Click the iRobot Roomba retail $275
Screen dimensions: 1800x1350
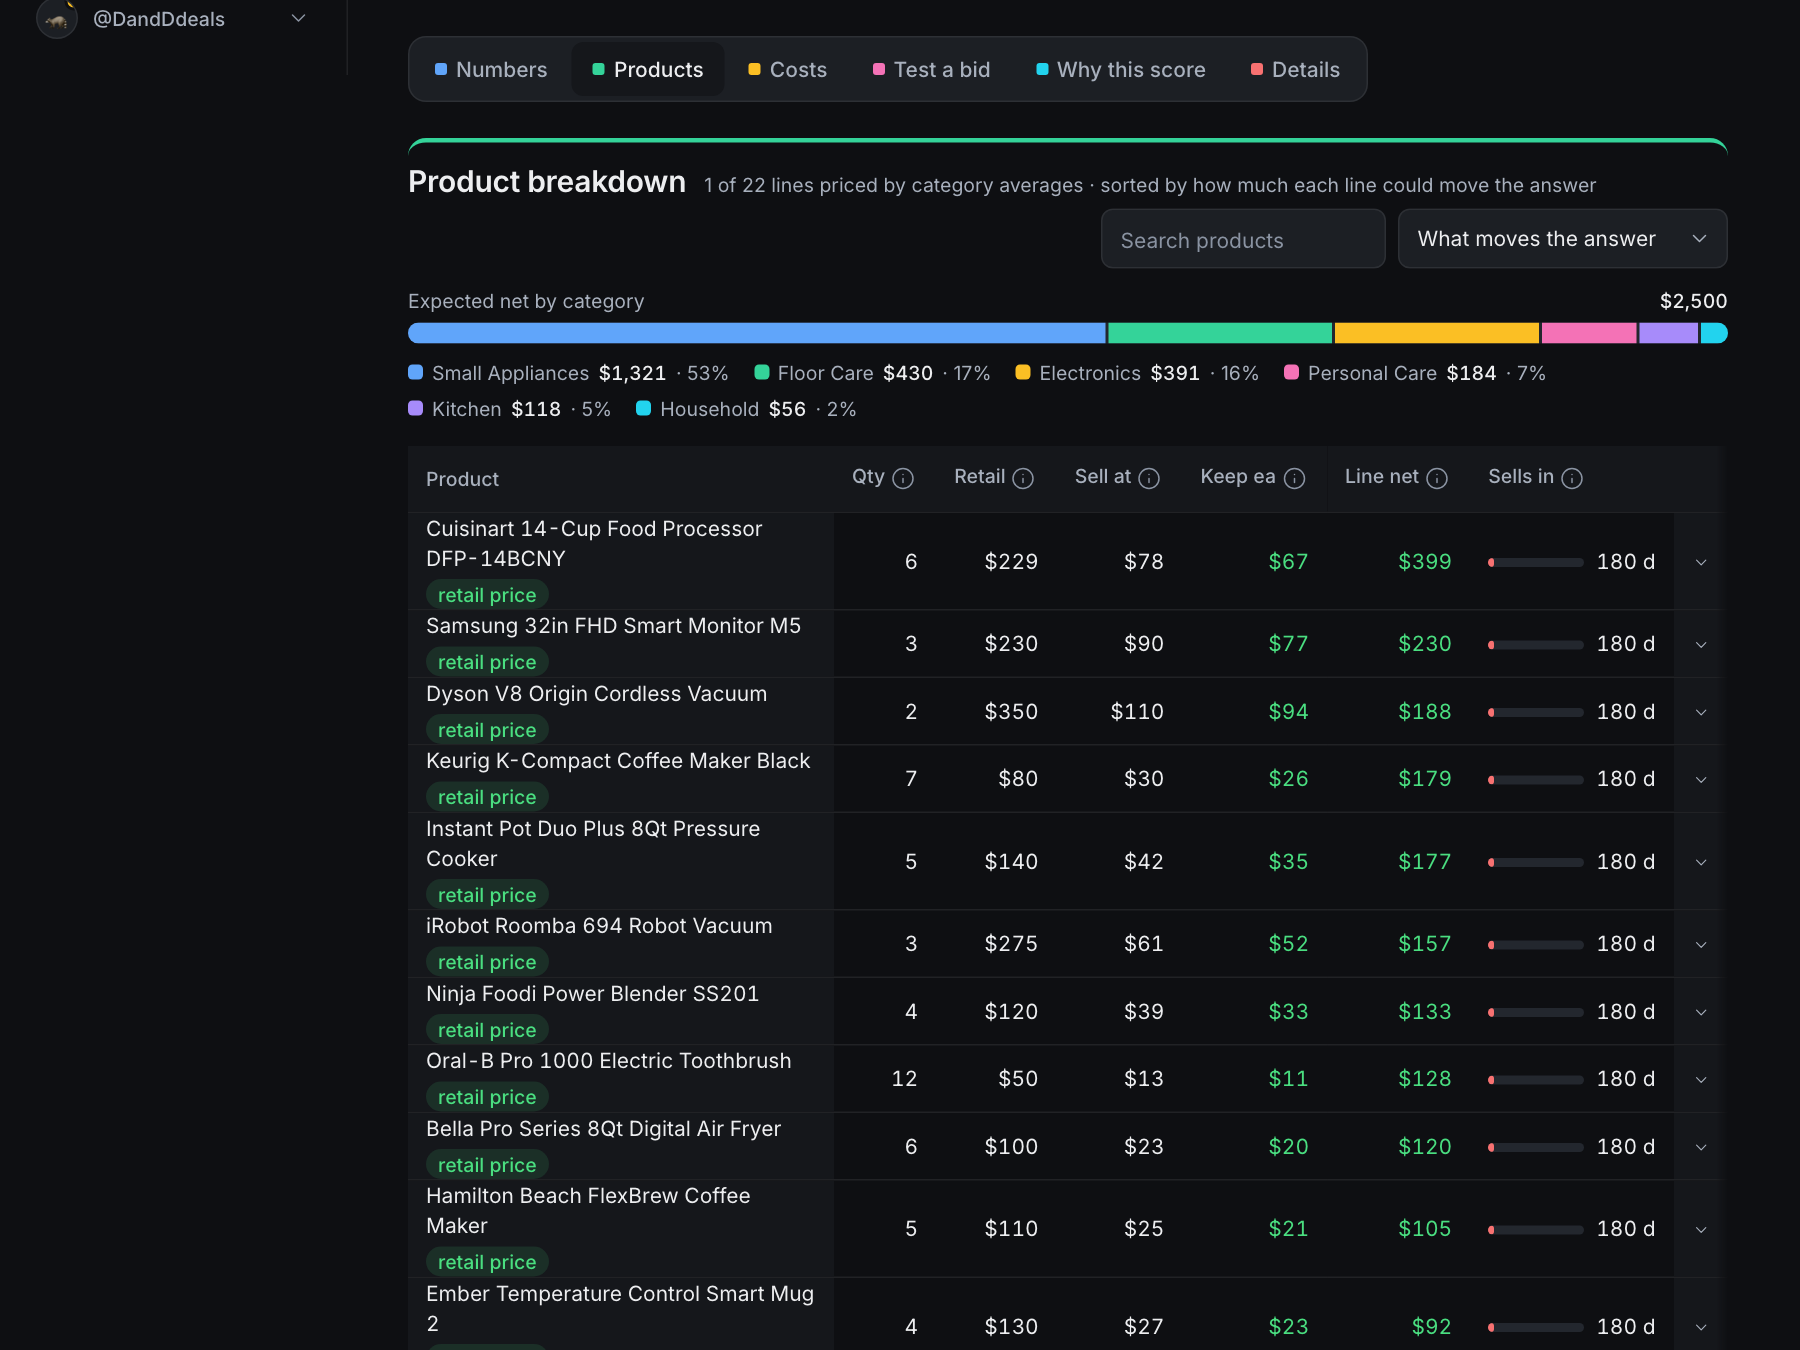pos(1011,944)
